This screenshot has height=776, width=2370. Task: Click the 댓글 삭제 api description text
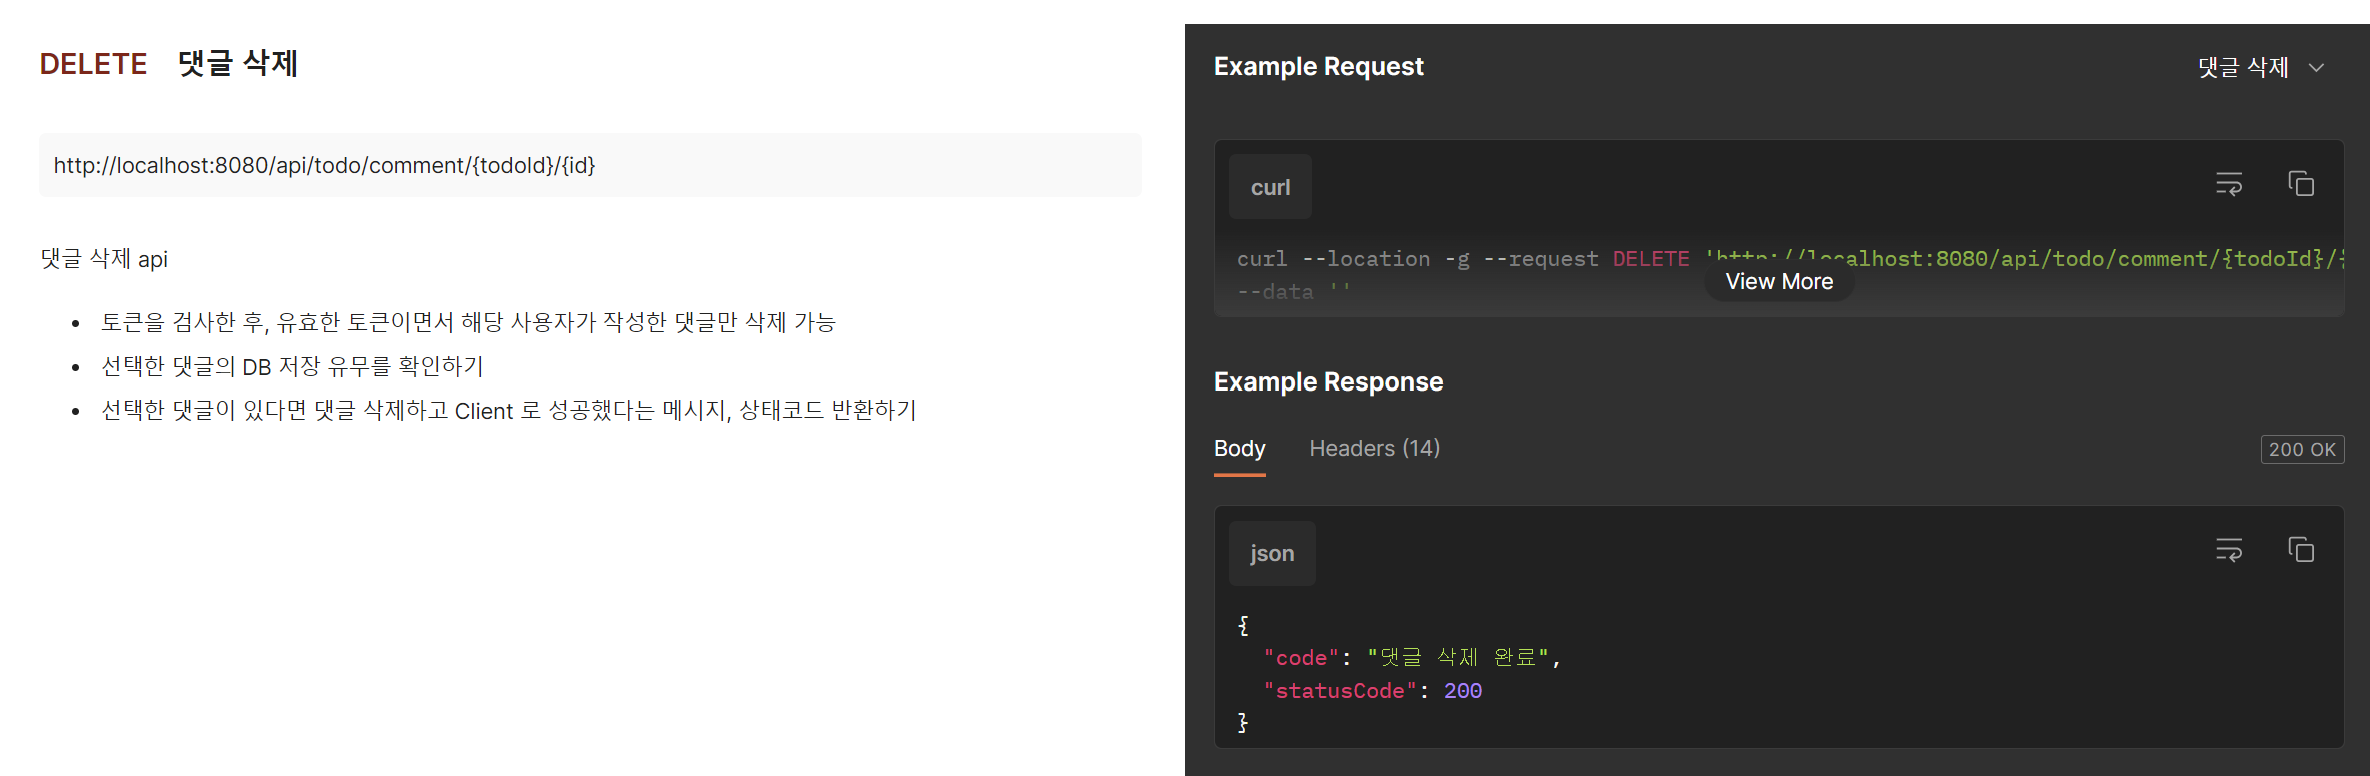pos(104,259)
